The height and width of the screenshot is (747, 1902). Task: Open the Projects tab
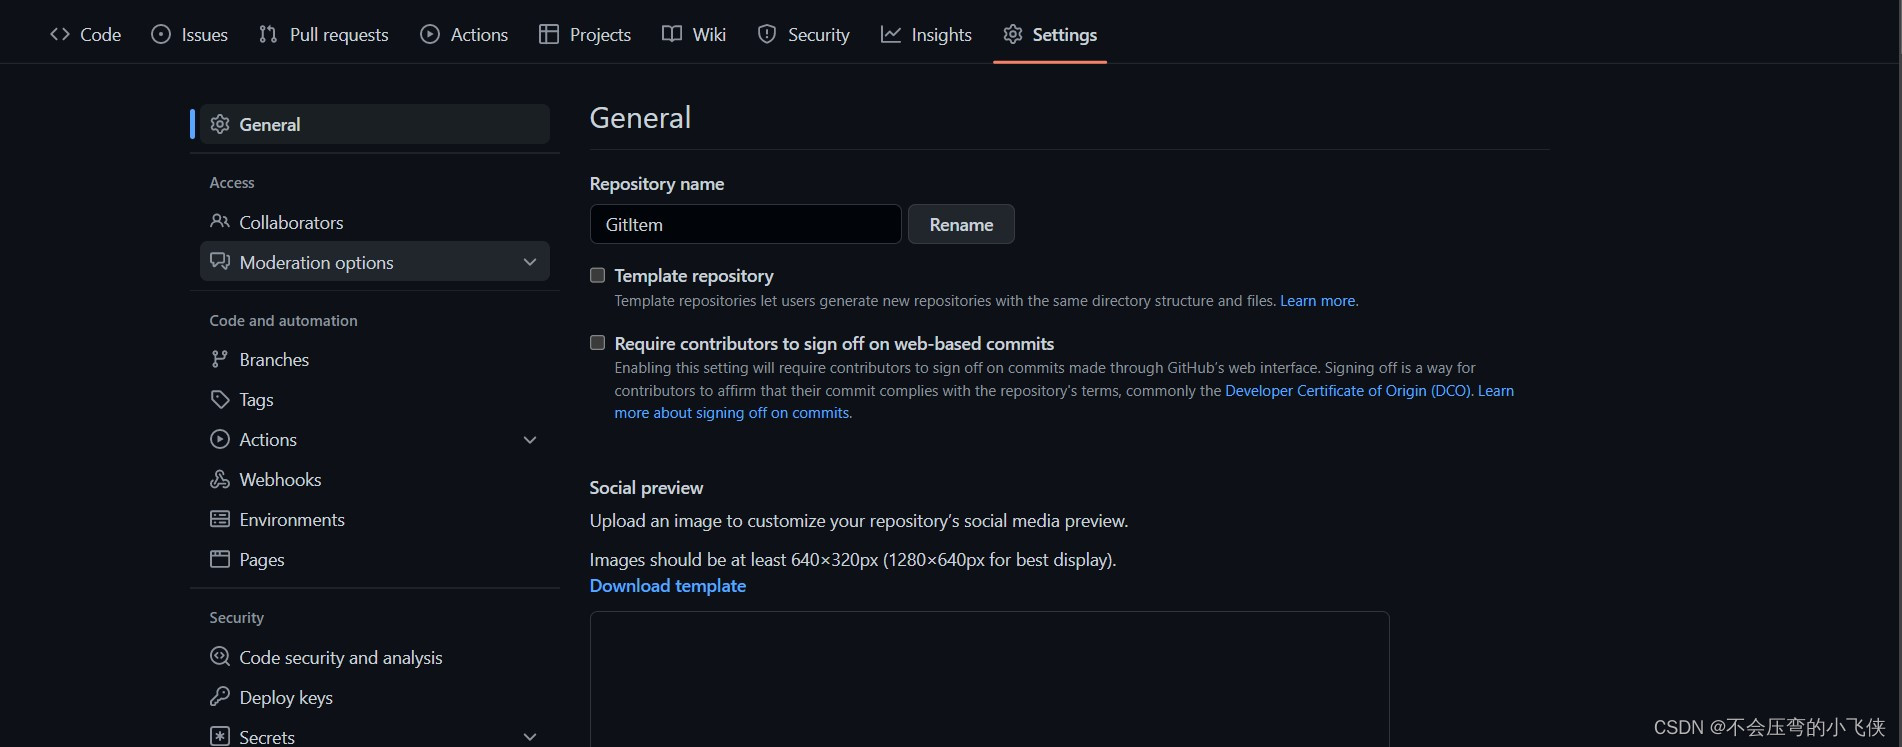point(585,34)
